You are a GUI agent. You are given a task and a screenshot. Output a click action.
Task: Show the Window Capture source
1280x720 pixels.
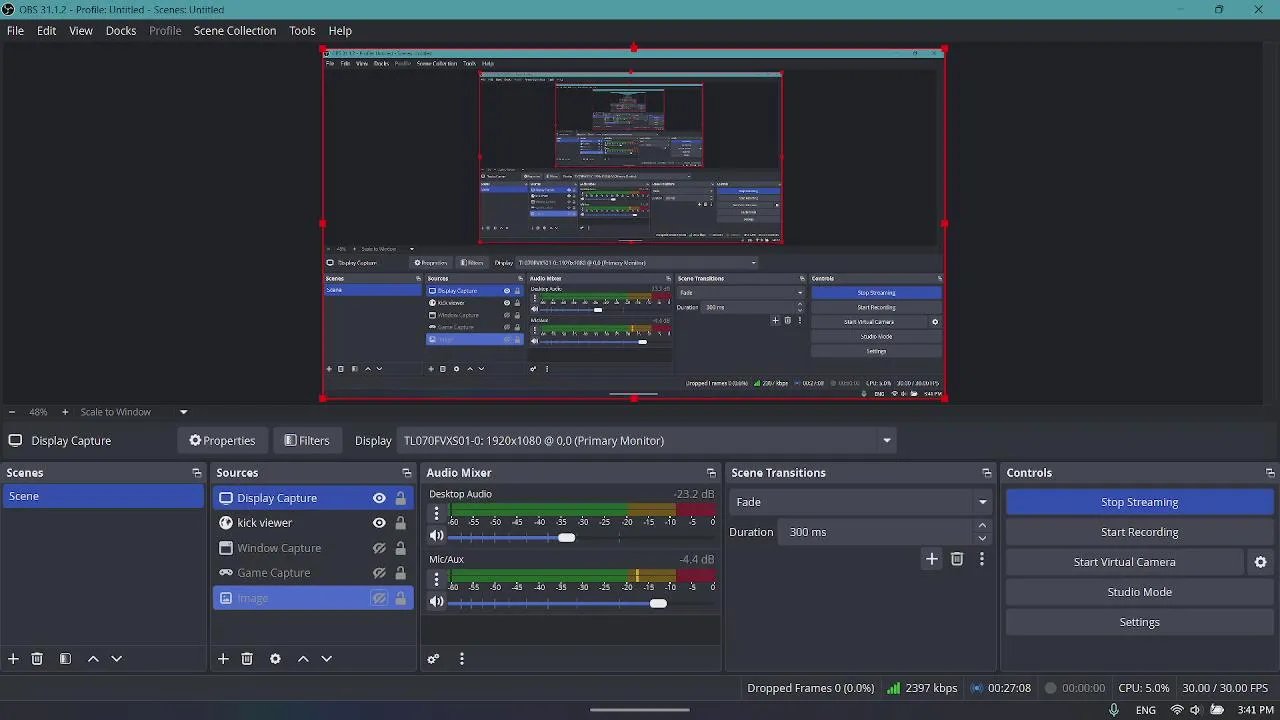[379, 548]
